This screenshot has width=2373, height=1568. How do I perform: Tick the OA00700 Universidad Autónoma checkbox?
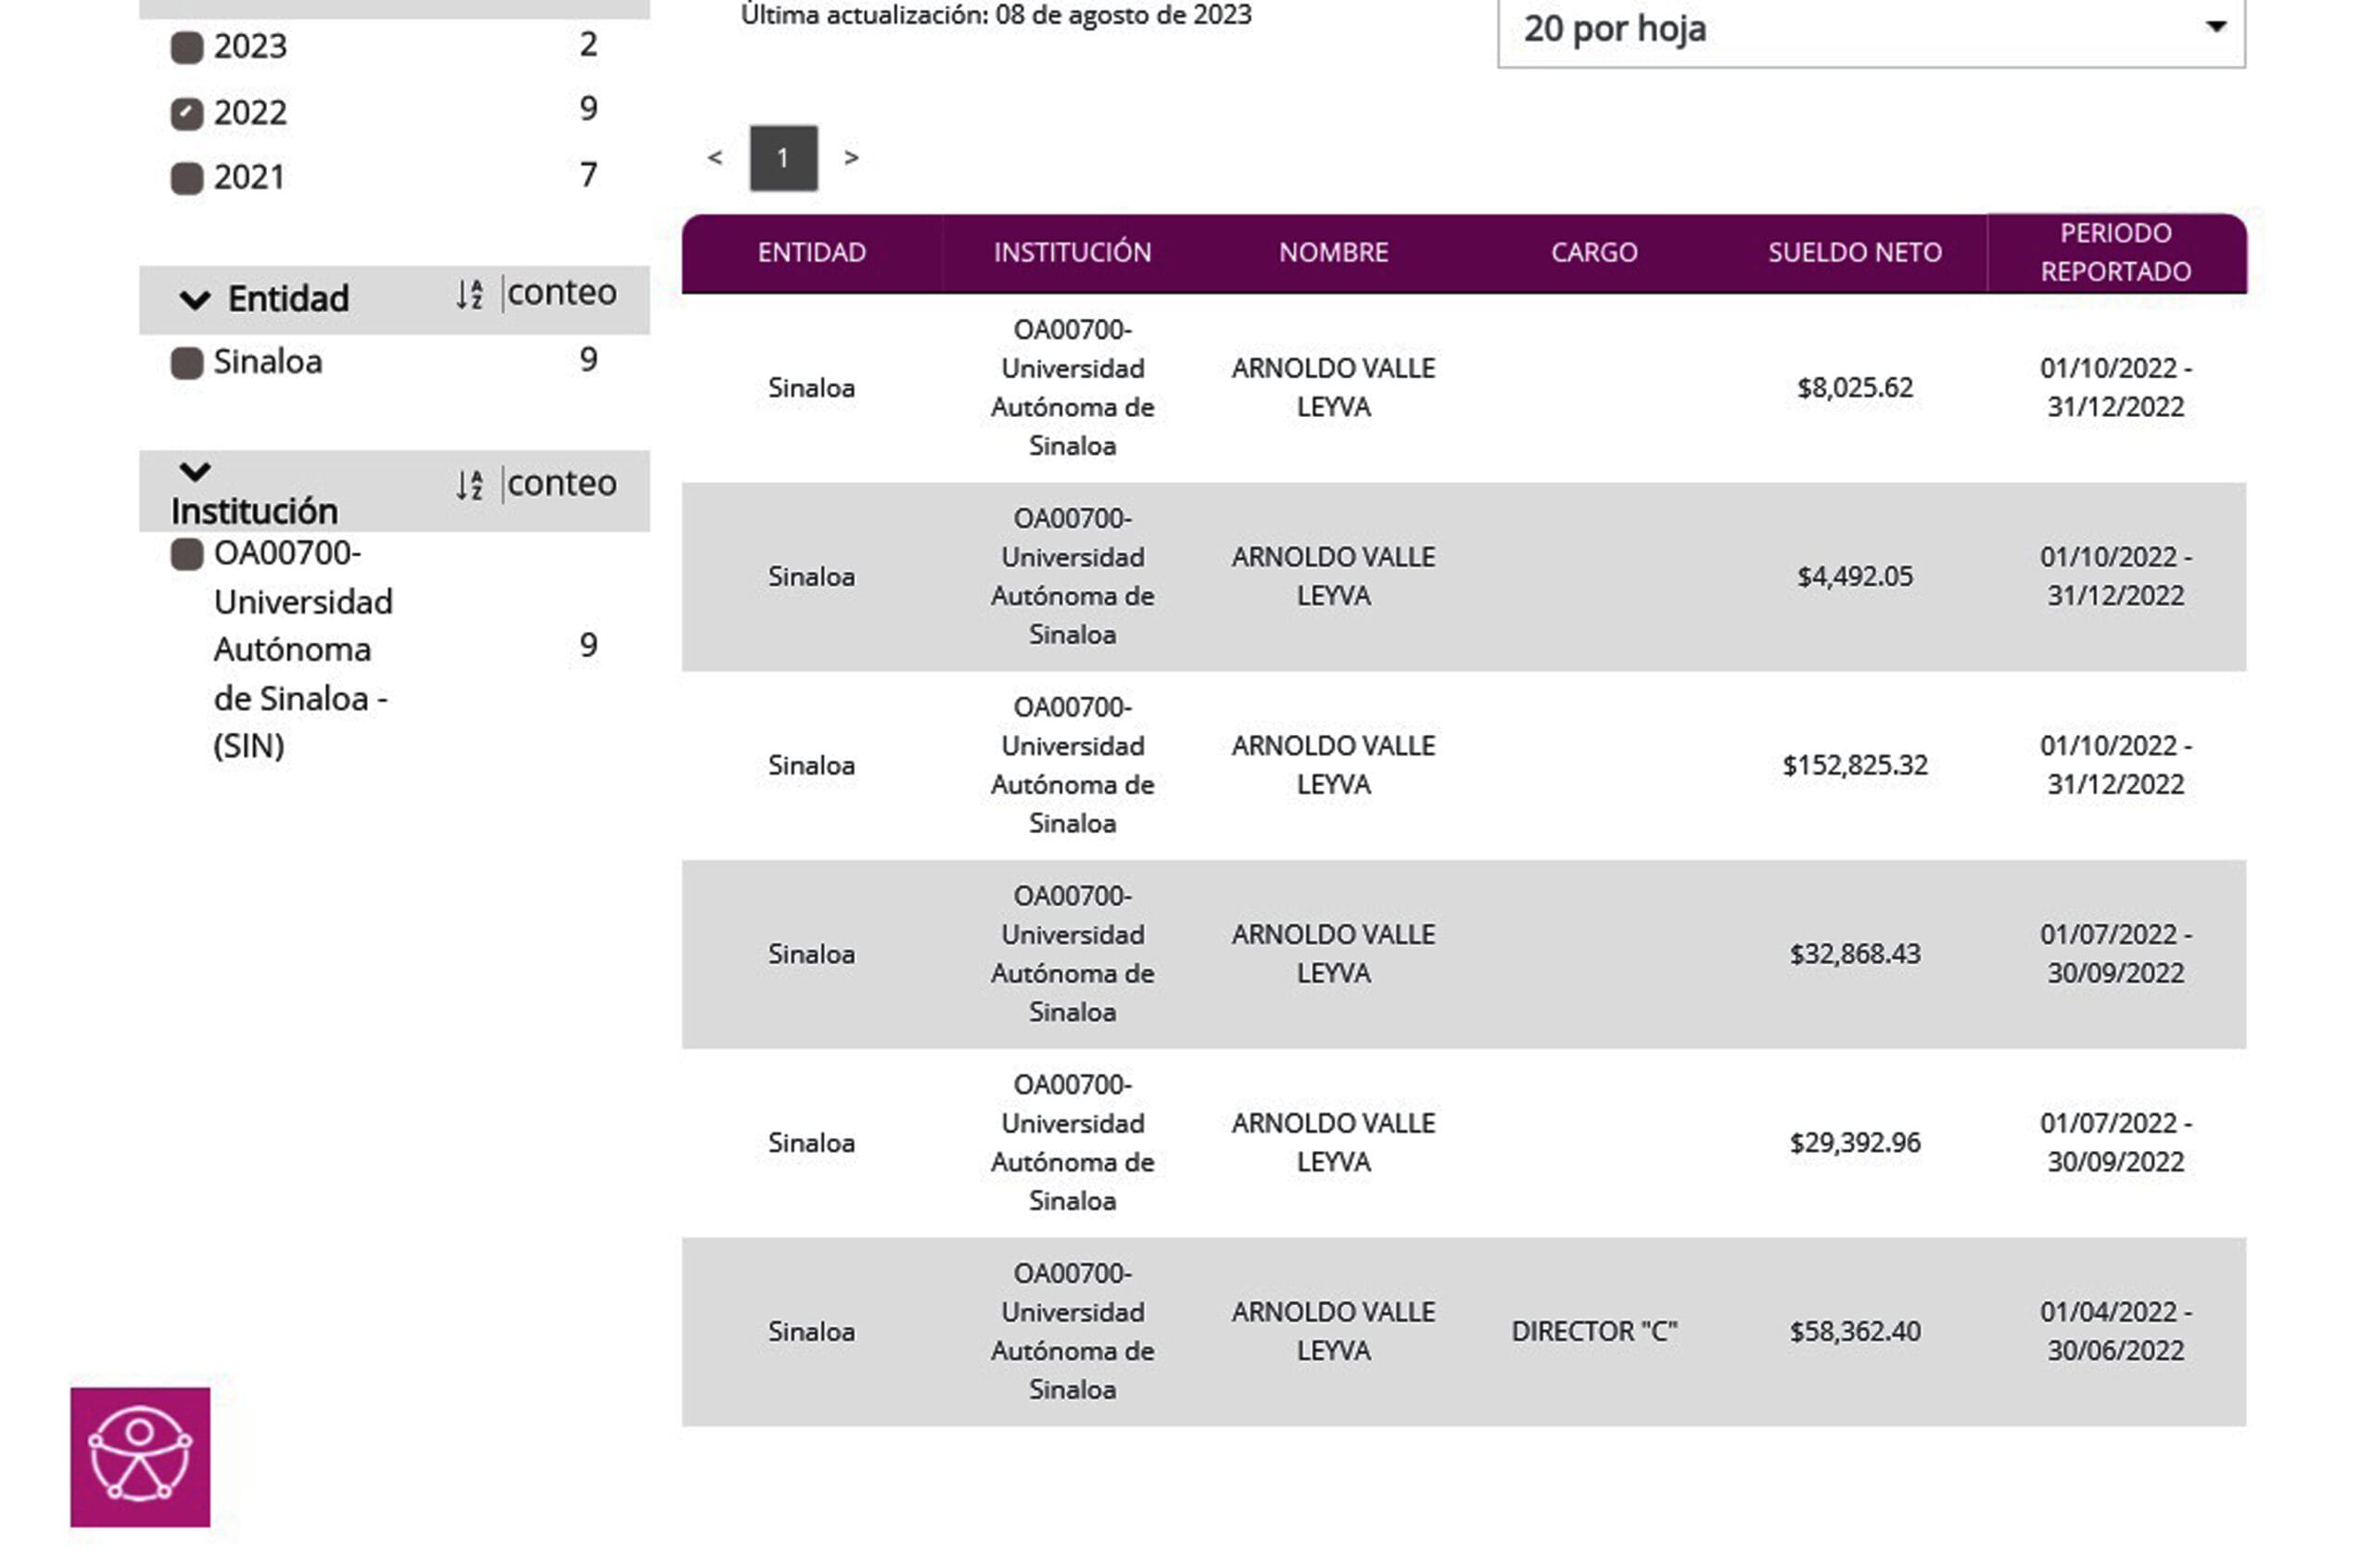click(x=187, y=554)
